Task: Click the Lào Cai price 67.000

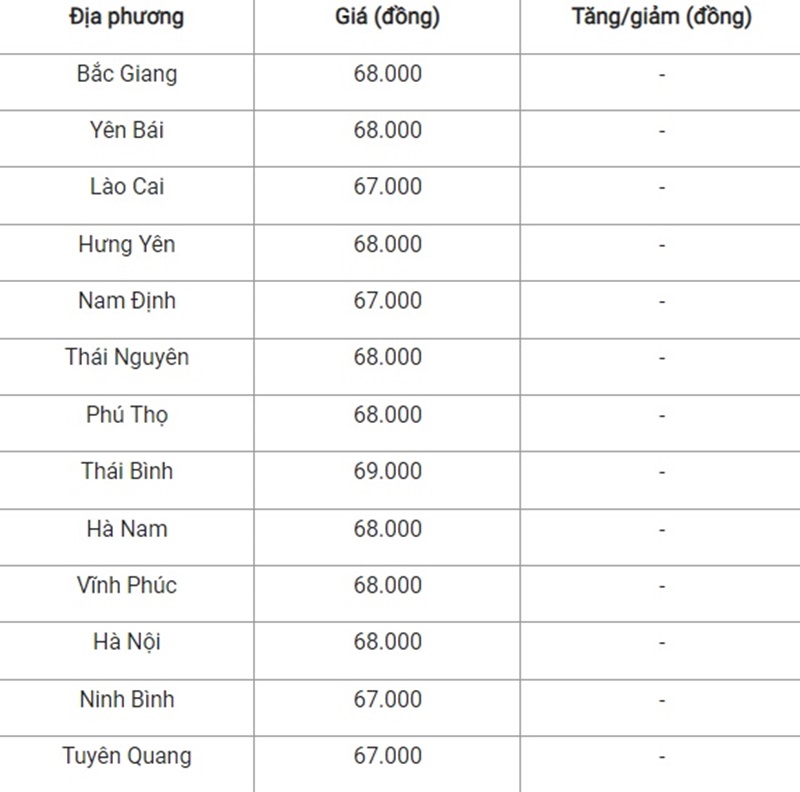Action: [388, 187]
